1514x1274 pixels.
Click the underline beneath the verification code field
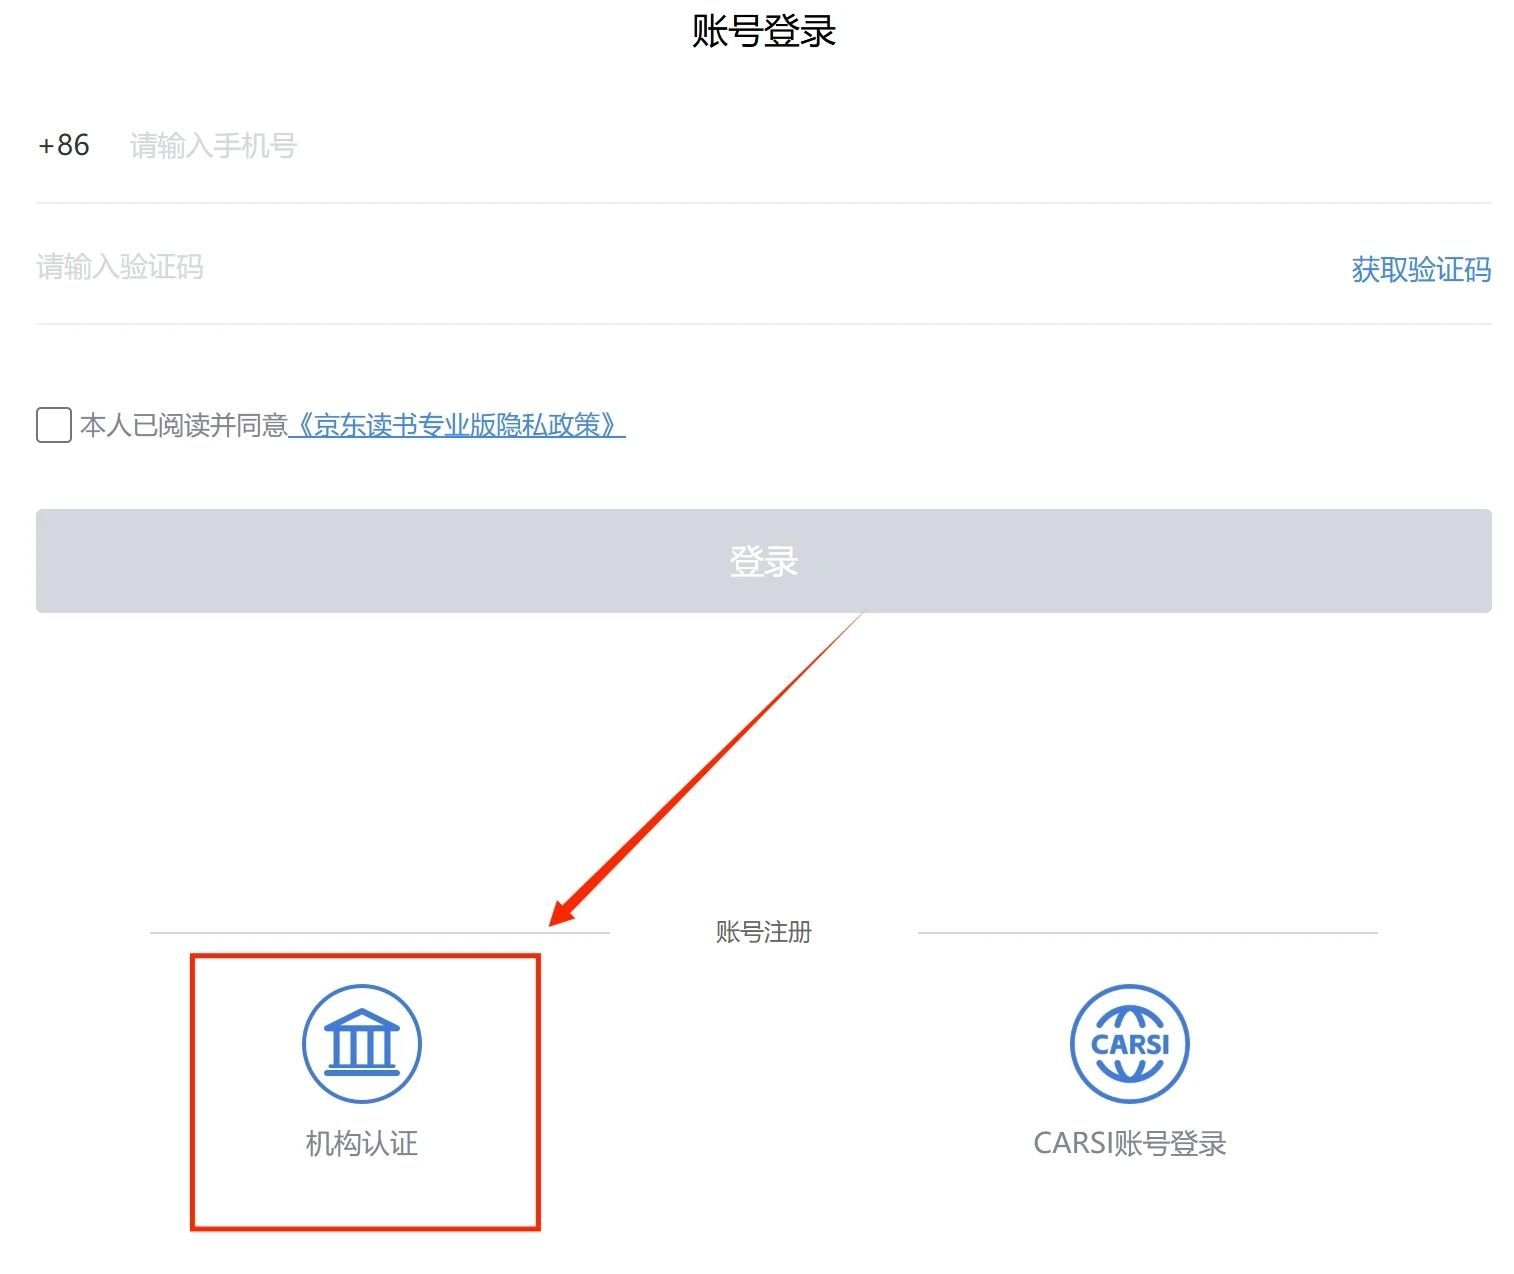pos(763,324)
